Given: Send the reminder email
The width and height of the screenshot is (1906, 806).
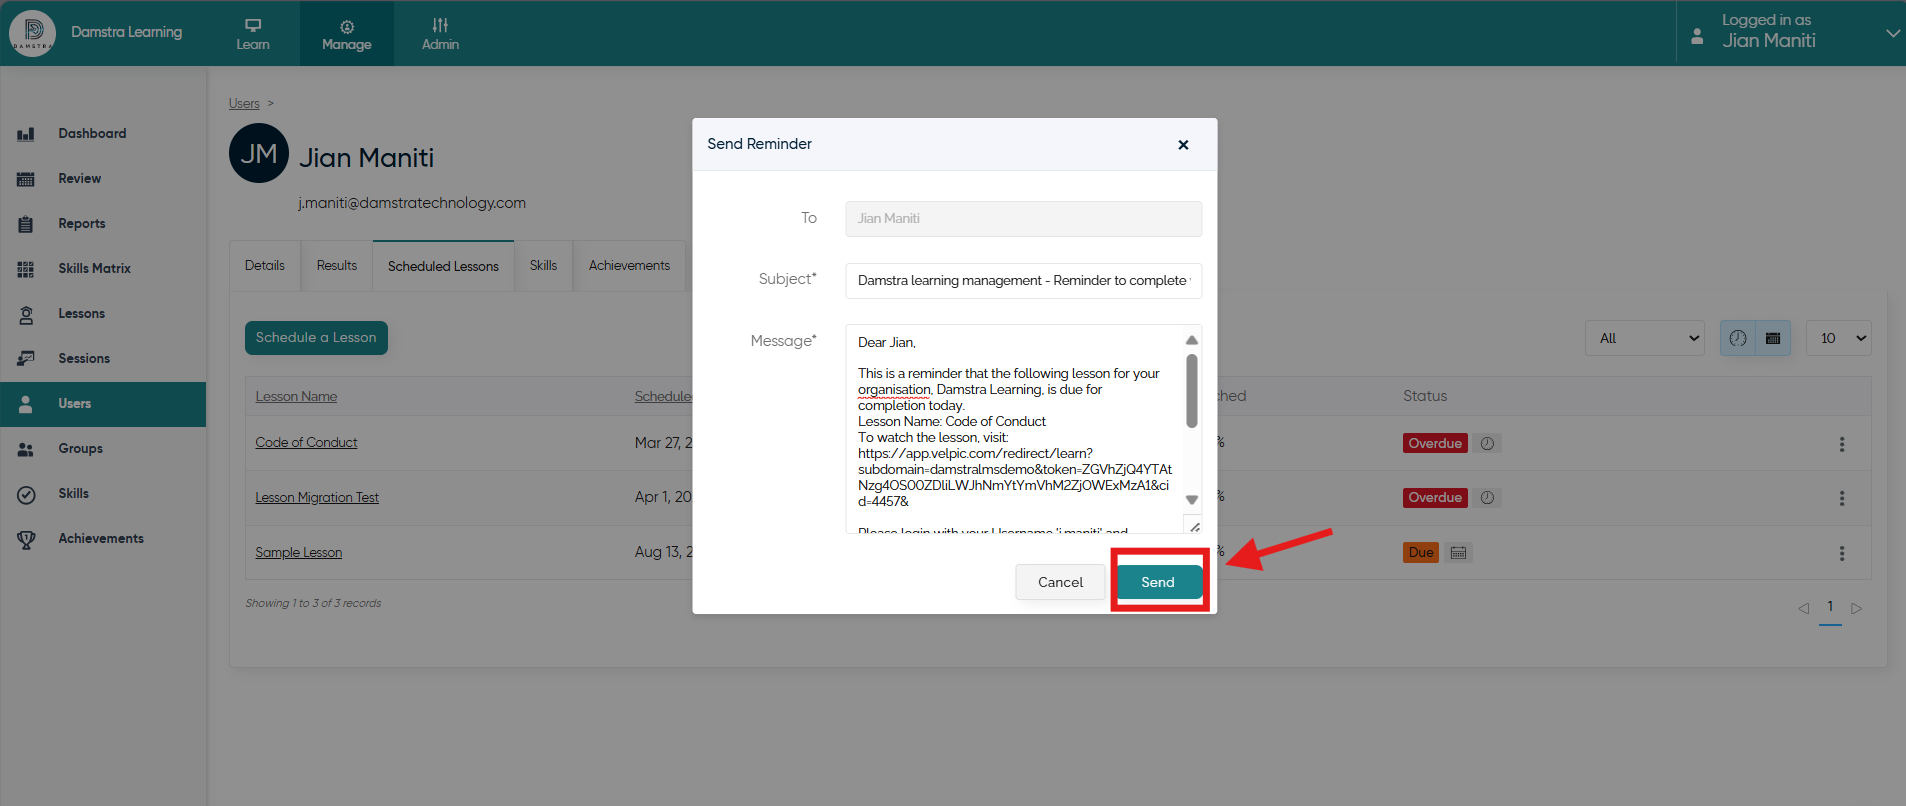Looking at the screenshot, I should pos(1158,582).
